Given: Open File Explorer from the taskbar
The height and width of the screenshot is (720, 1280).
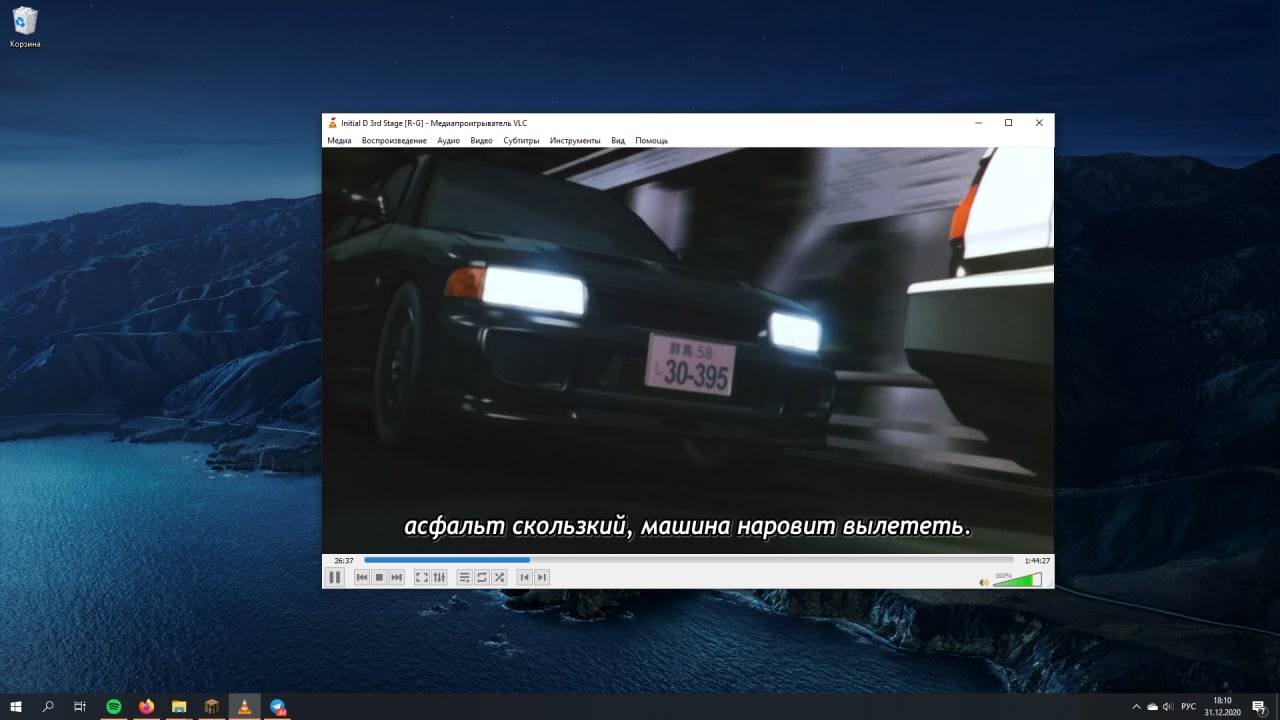Looking at the screenshot, I should pos(179,706).
